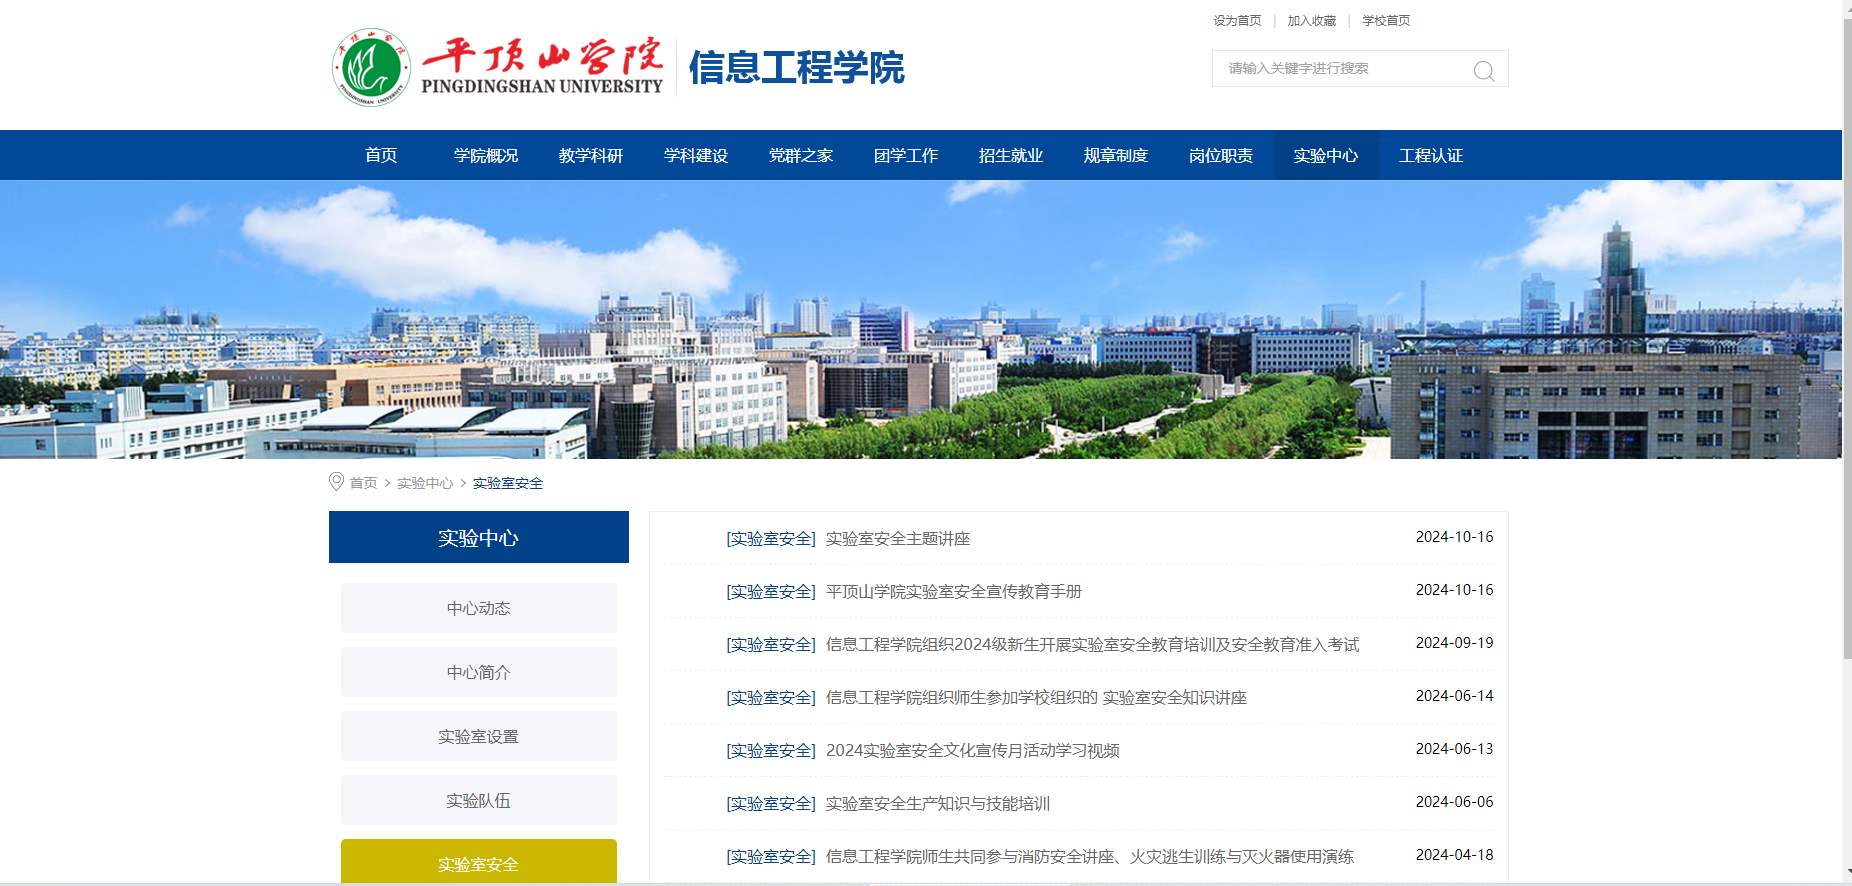Select 中心简介 in left sidebar

(478, 672)
